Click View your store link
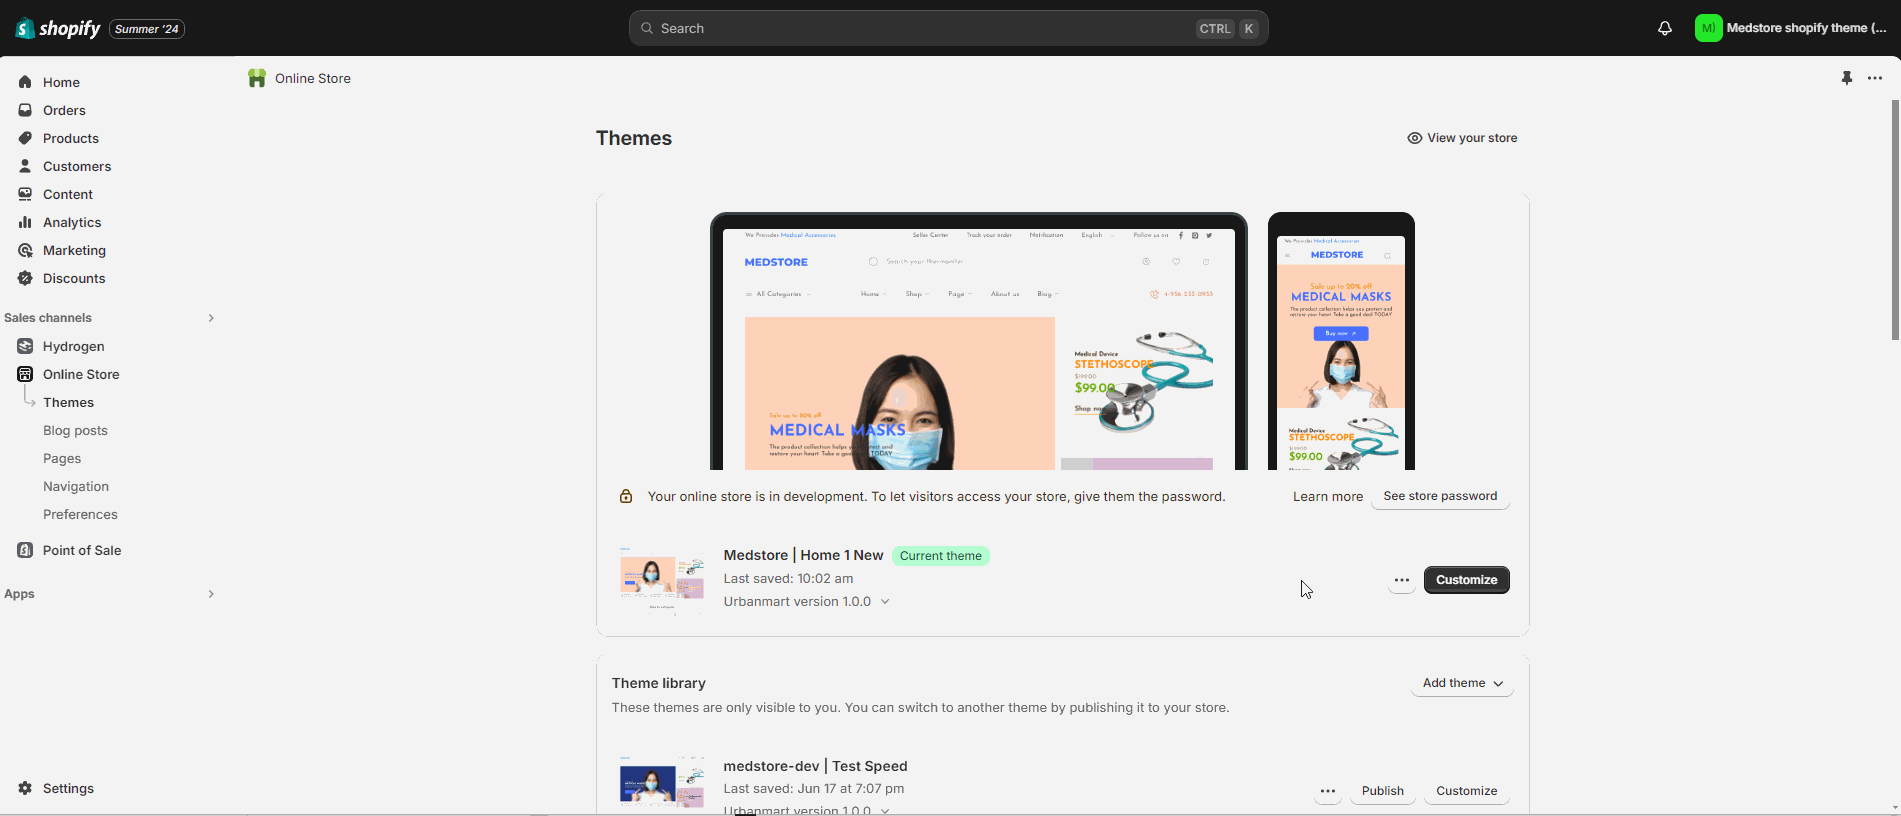This screenshot has height=816, width=1901. pyautogui.click(x=1462, y=138)
